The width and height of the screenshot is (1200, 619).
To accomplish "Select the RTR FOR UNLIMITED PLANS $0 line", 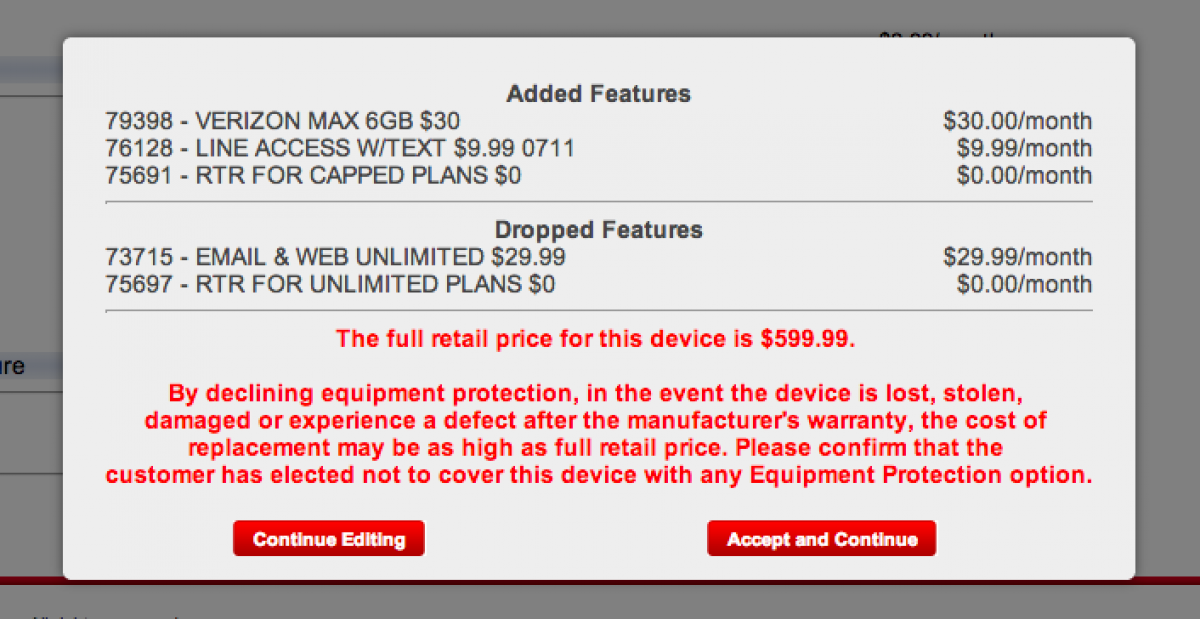I will click(x=330, y=284).
